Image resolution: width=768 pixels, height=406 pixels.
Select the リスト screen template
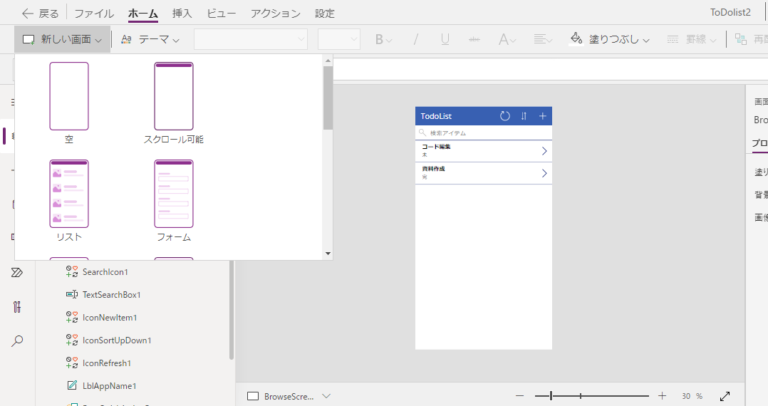point(69,200)
